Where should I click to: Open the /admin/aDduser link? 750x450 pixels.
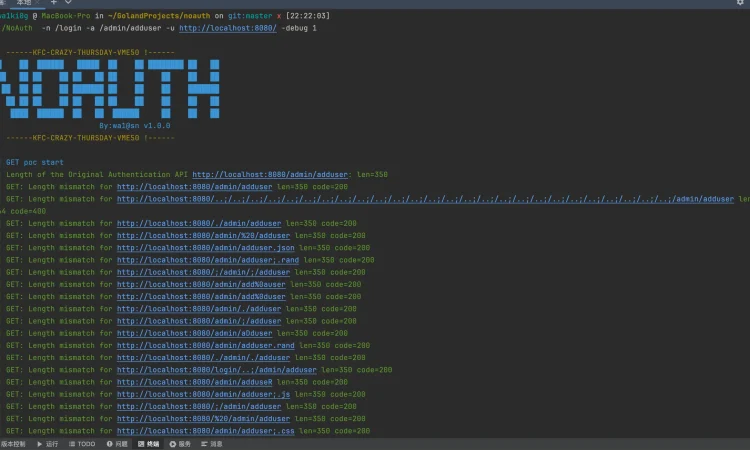coord(195,333)
